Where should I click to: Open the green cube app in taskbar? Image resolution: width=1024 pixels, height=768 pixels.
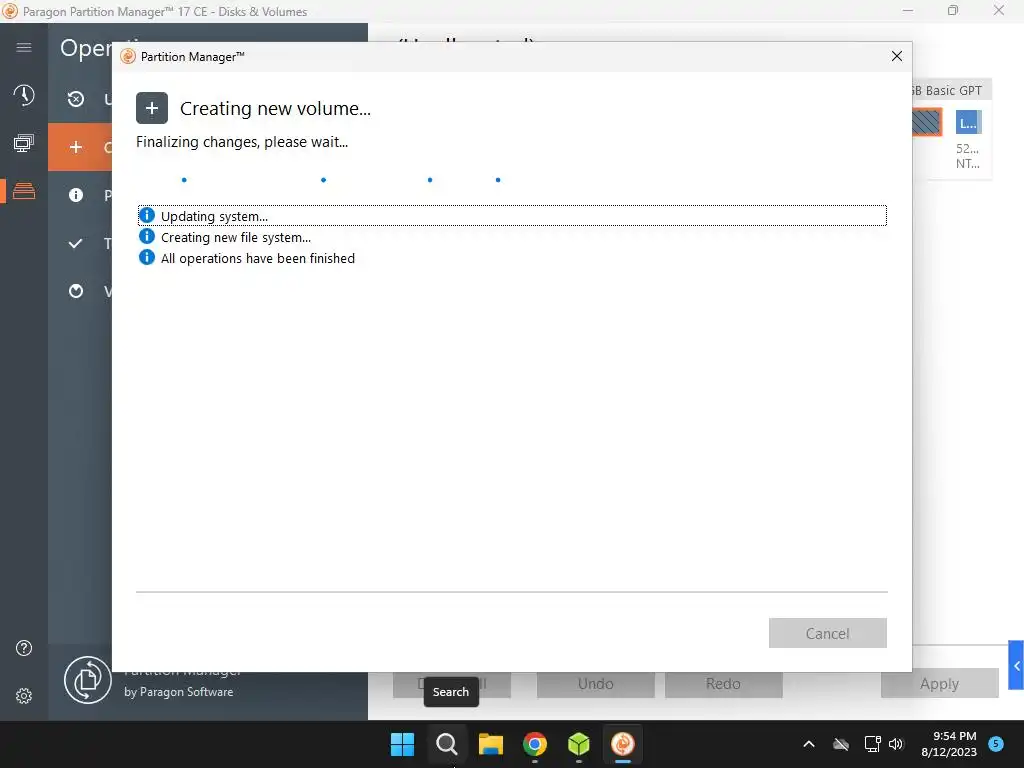[x=579, y=744]
